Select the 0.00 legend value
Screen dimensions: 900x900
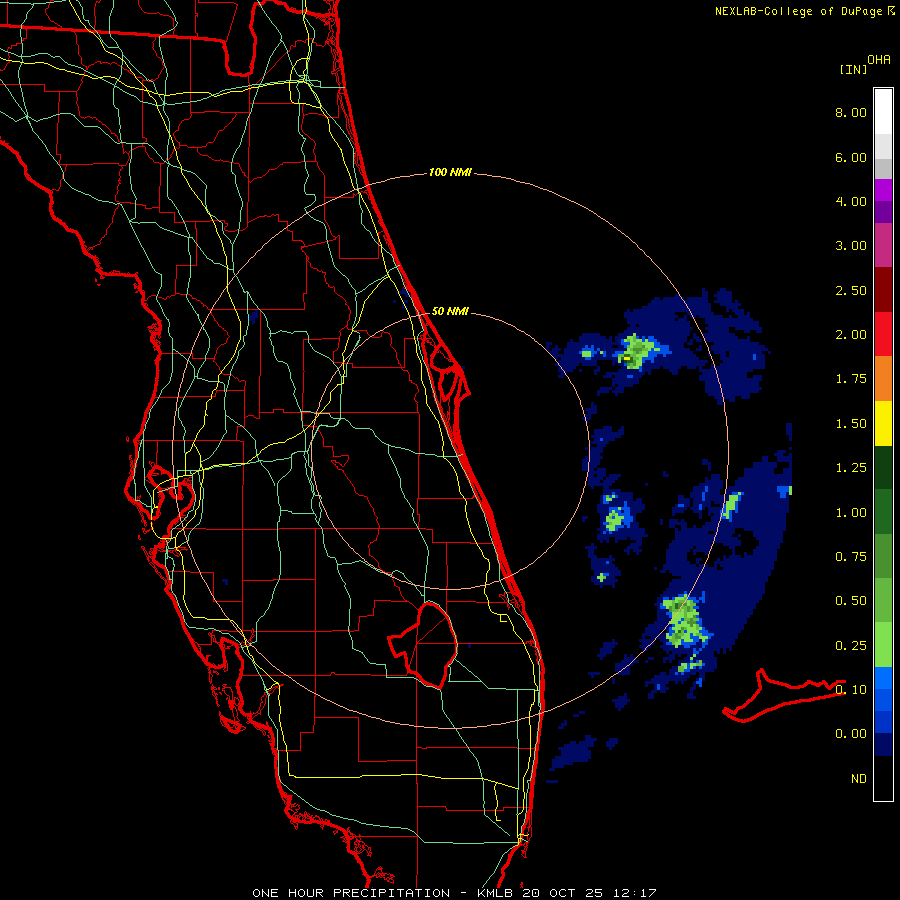click(x=851, y=734)
